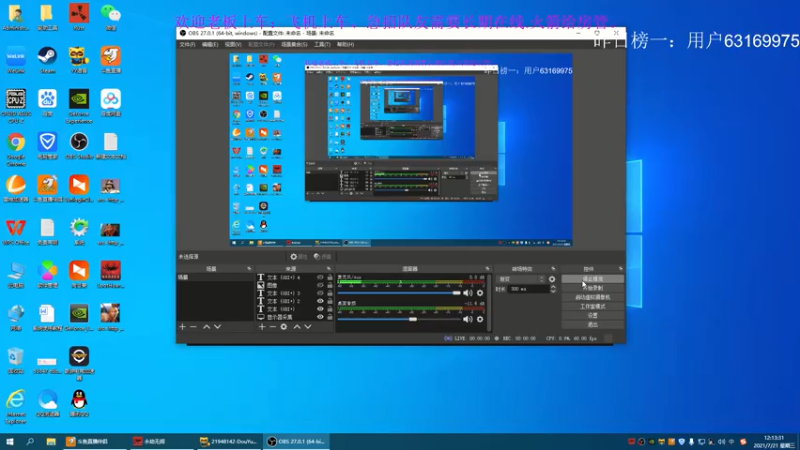800x450 pixels.
Task: Click the 时长 300 ms duration field
Action: coord(528,289)
